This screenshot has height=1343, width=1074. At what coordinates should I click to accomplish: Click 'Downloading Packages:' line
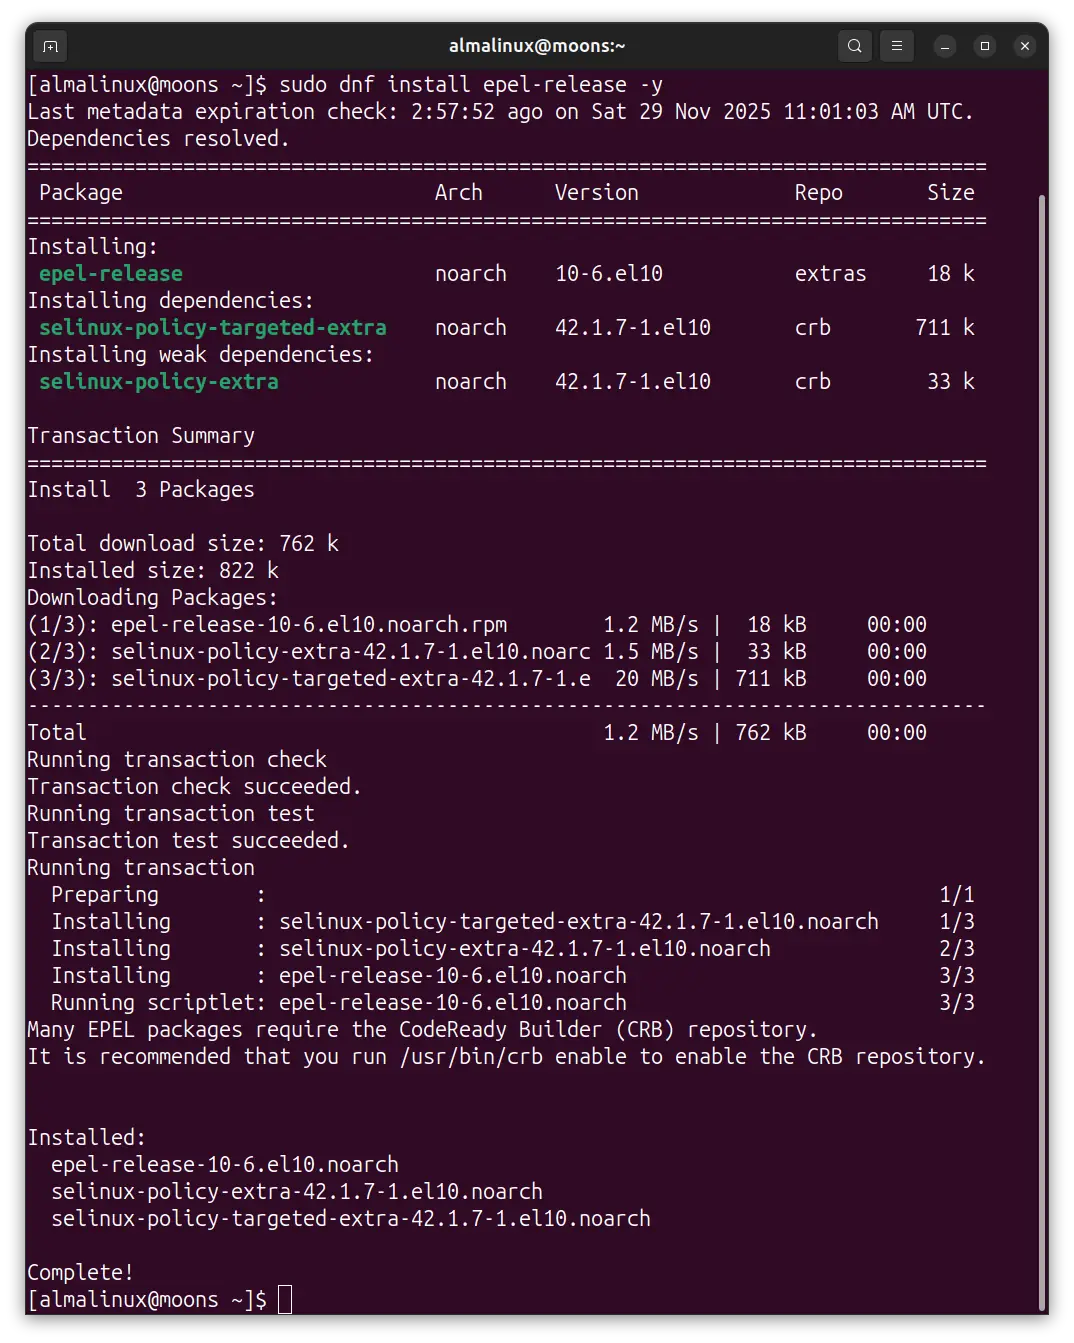153,598
